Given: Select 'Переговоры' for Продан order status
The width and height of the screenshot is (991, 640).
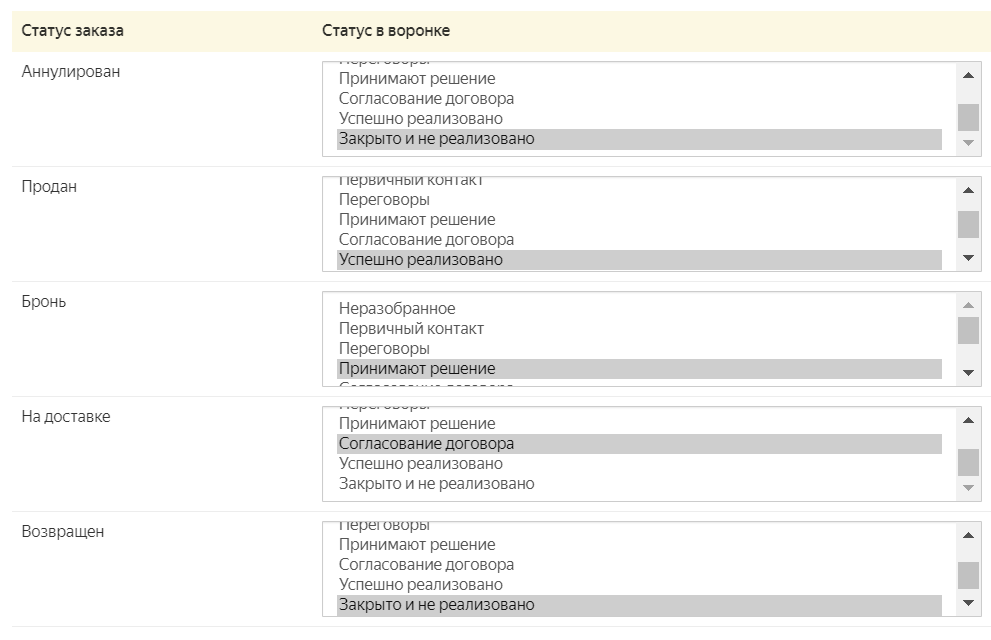Looking at the screenshot, I should [384, 200].
